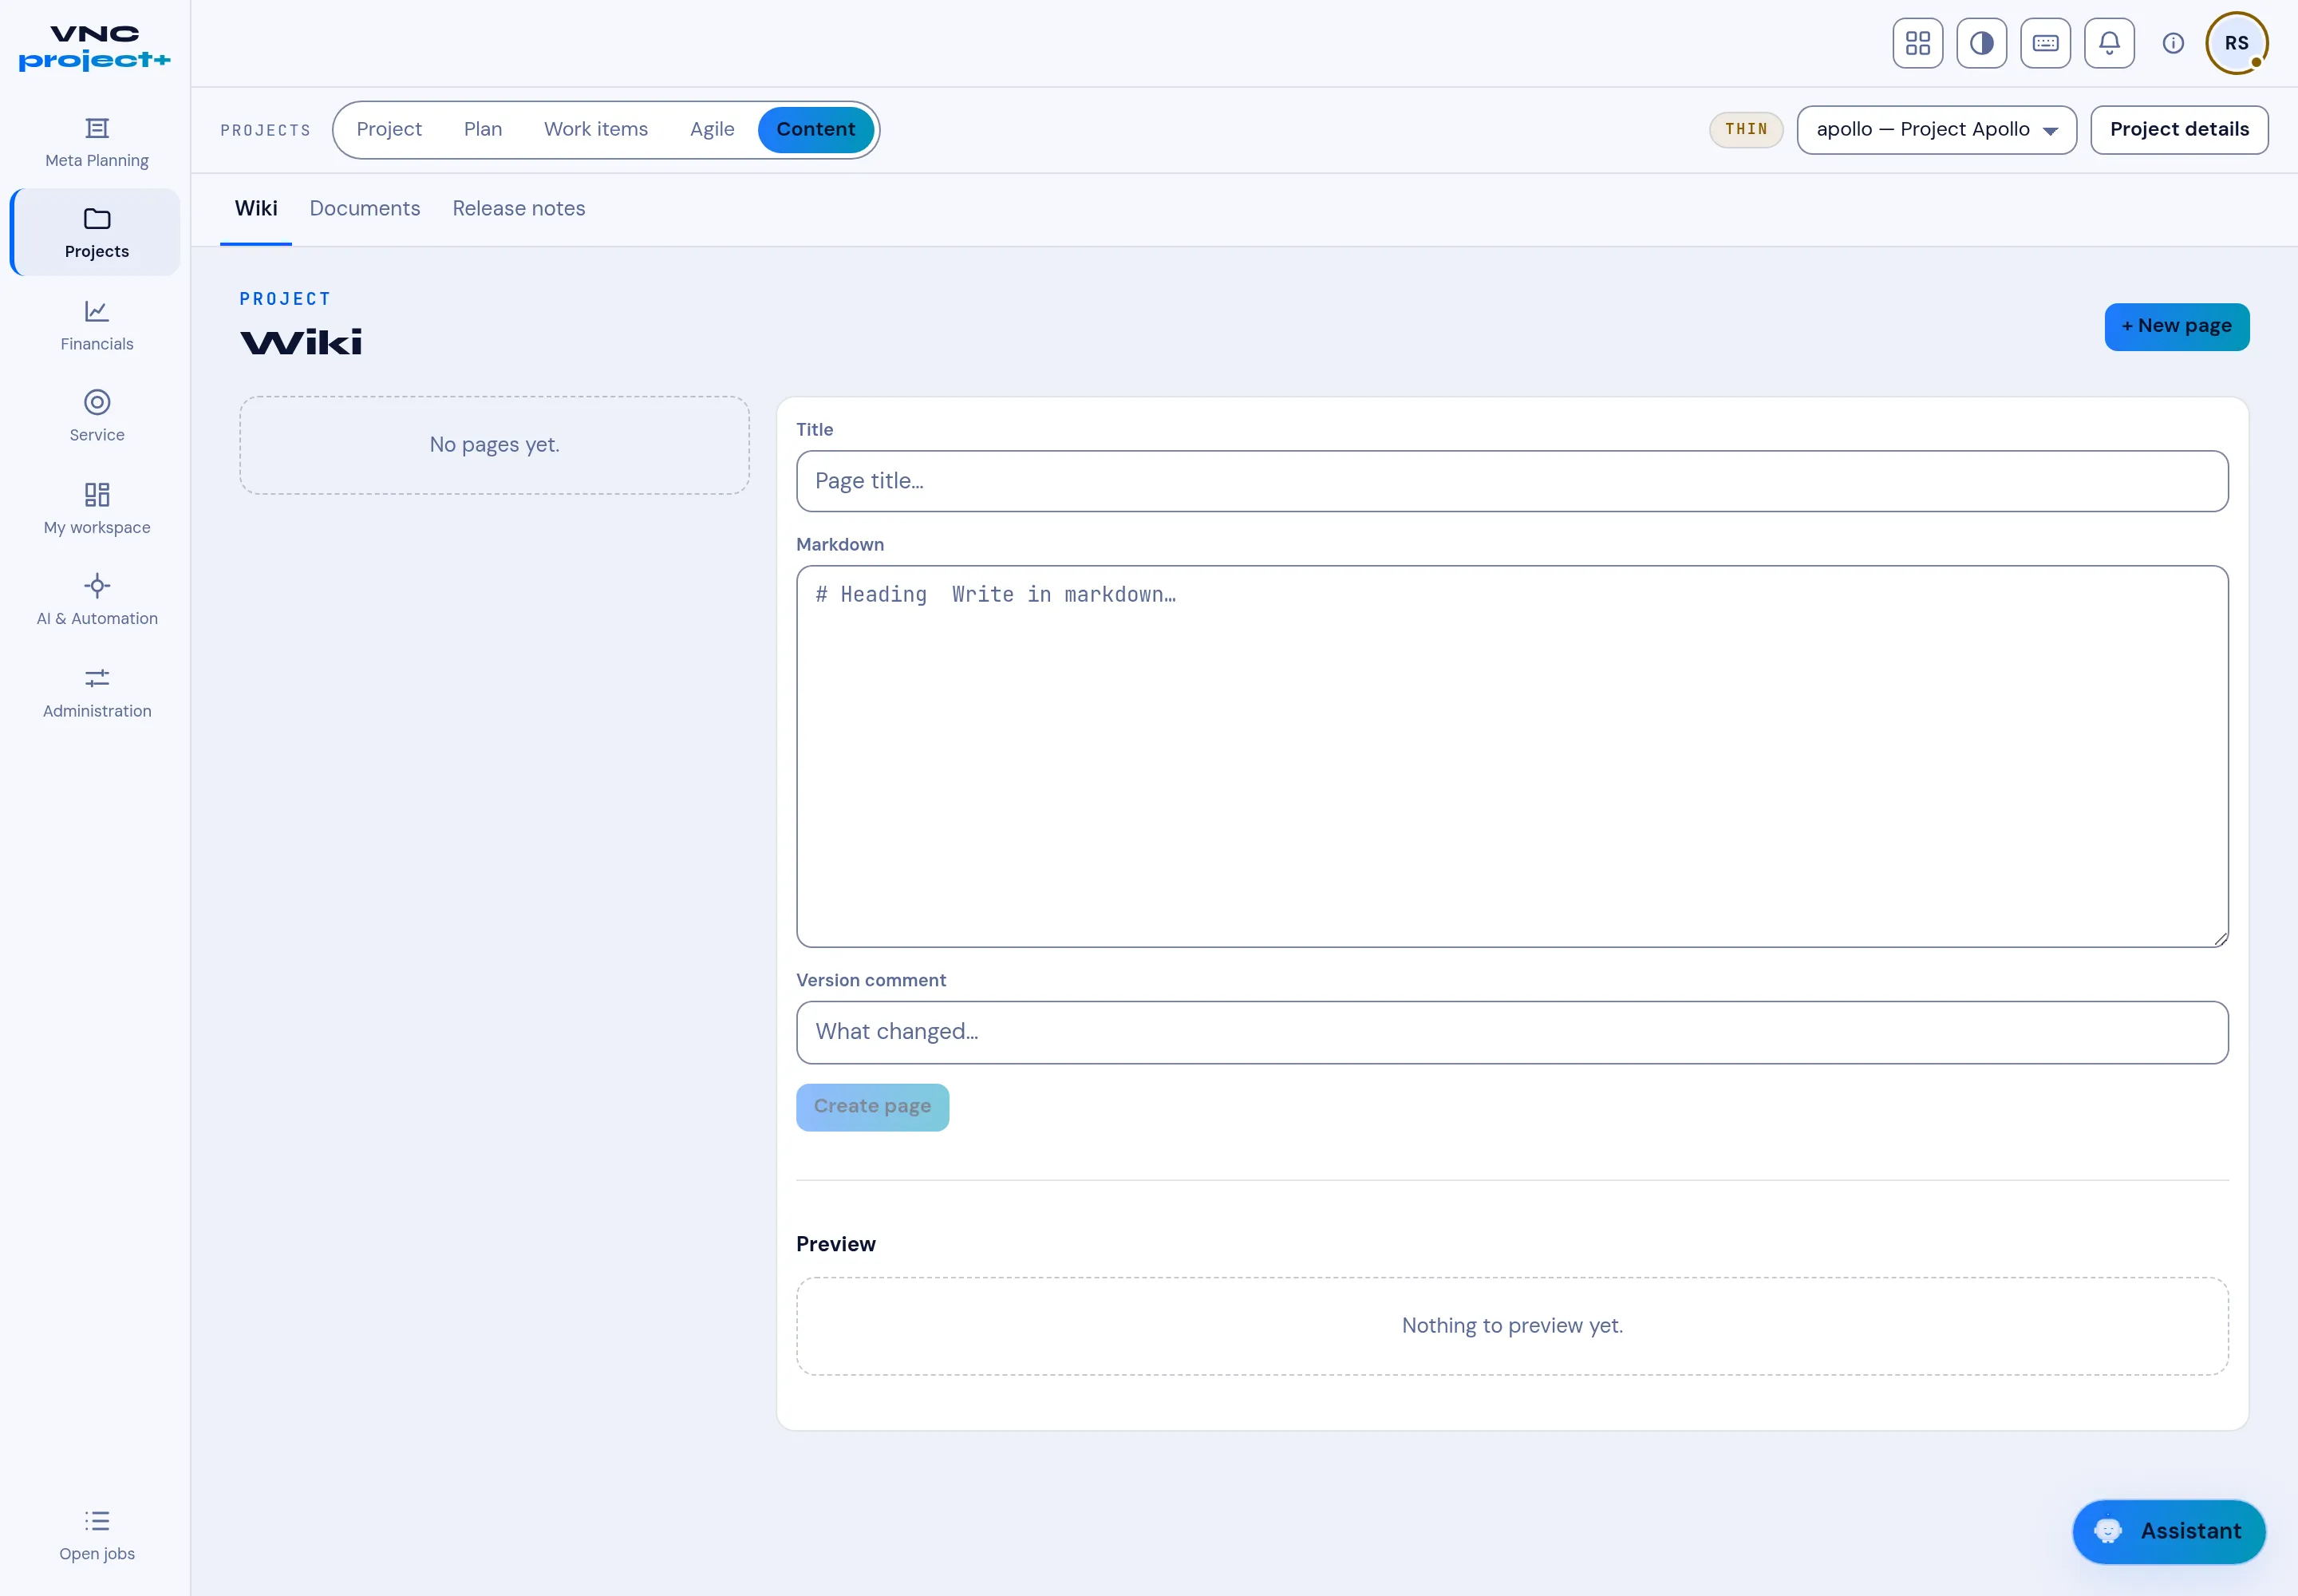Click the Project details button
The image size is (2298, 1596).
tap(2179, 130)
